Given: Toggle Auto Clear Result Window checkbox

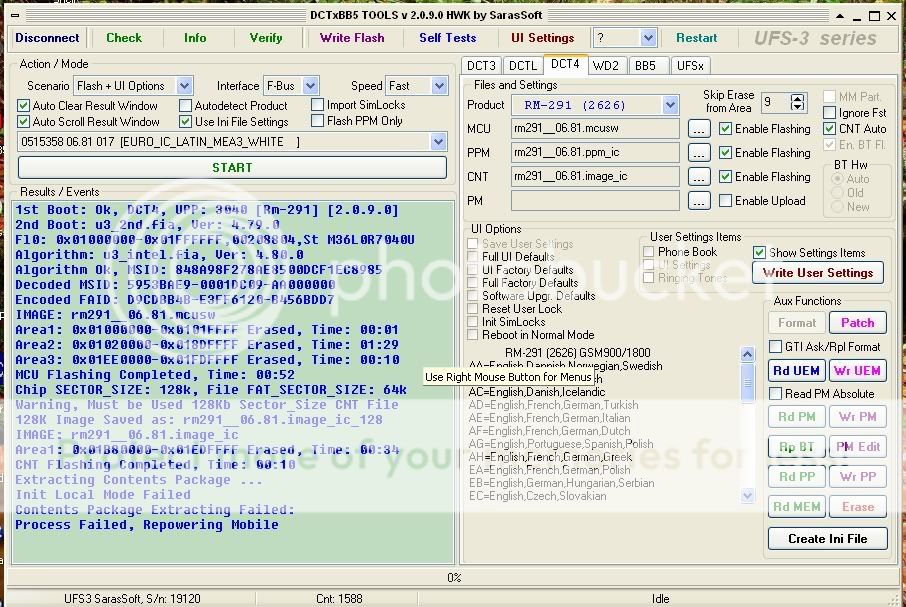Looking at the screenshot, I should 24,106.
